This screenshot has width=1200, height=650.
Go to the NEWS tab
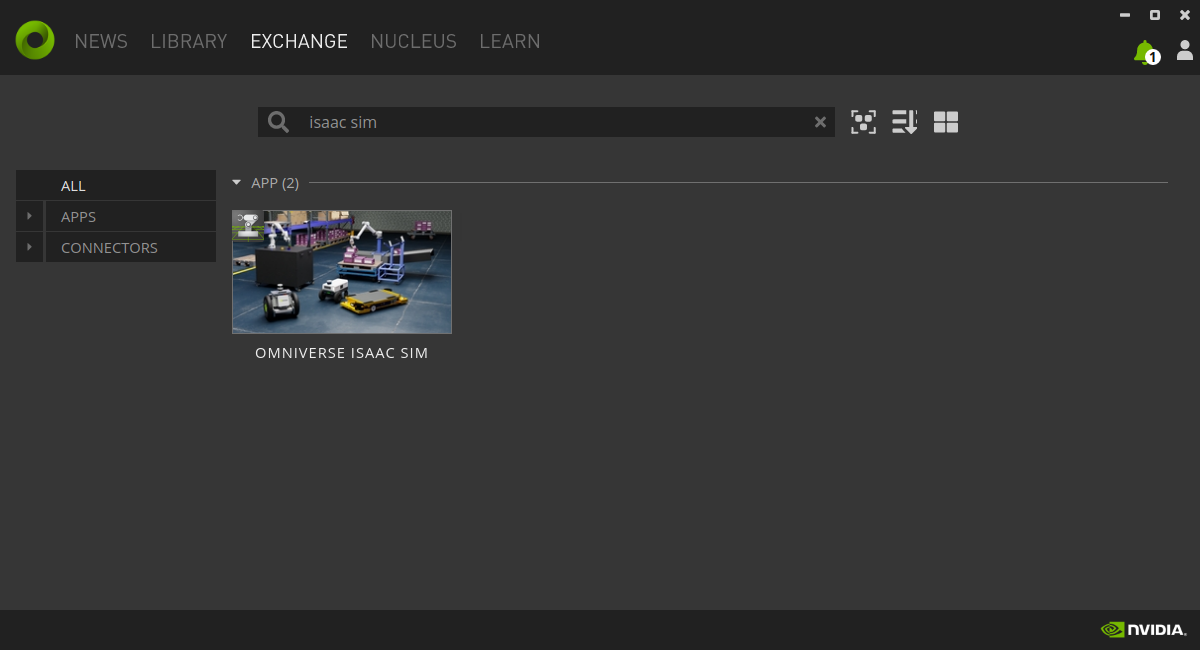(101, 41)
